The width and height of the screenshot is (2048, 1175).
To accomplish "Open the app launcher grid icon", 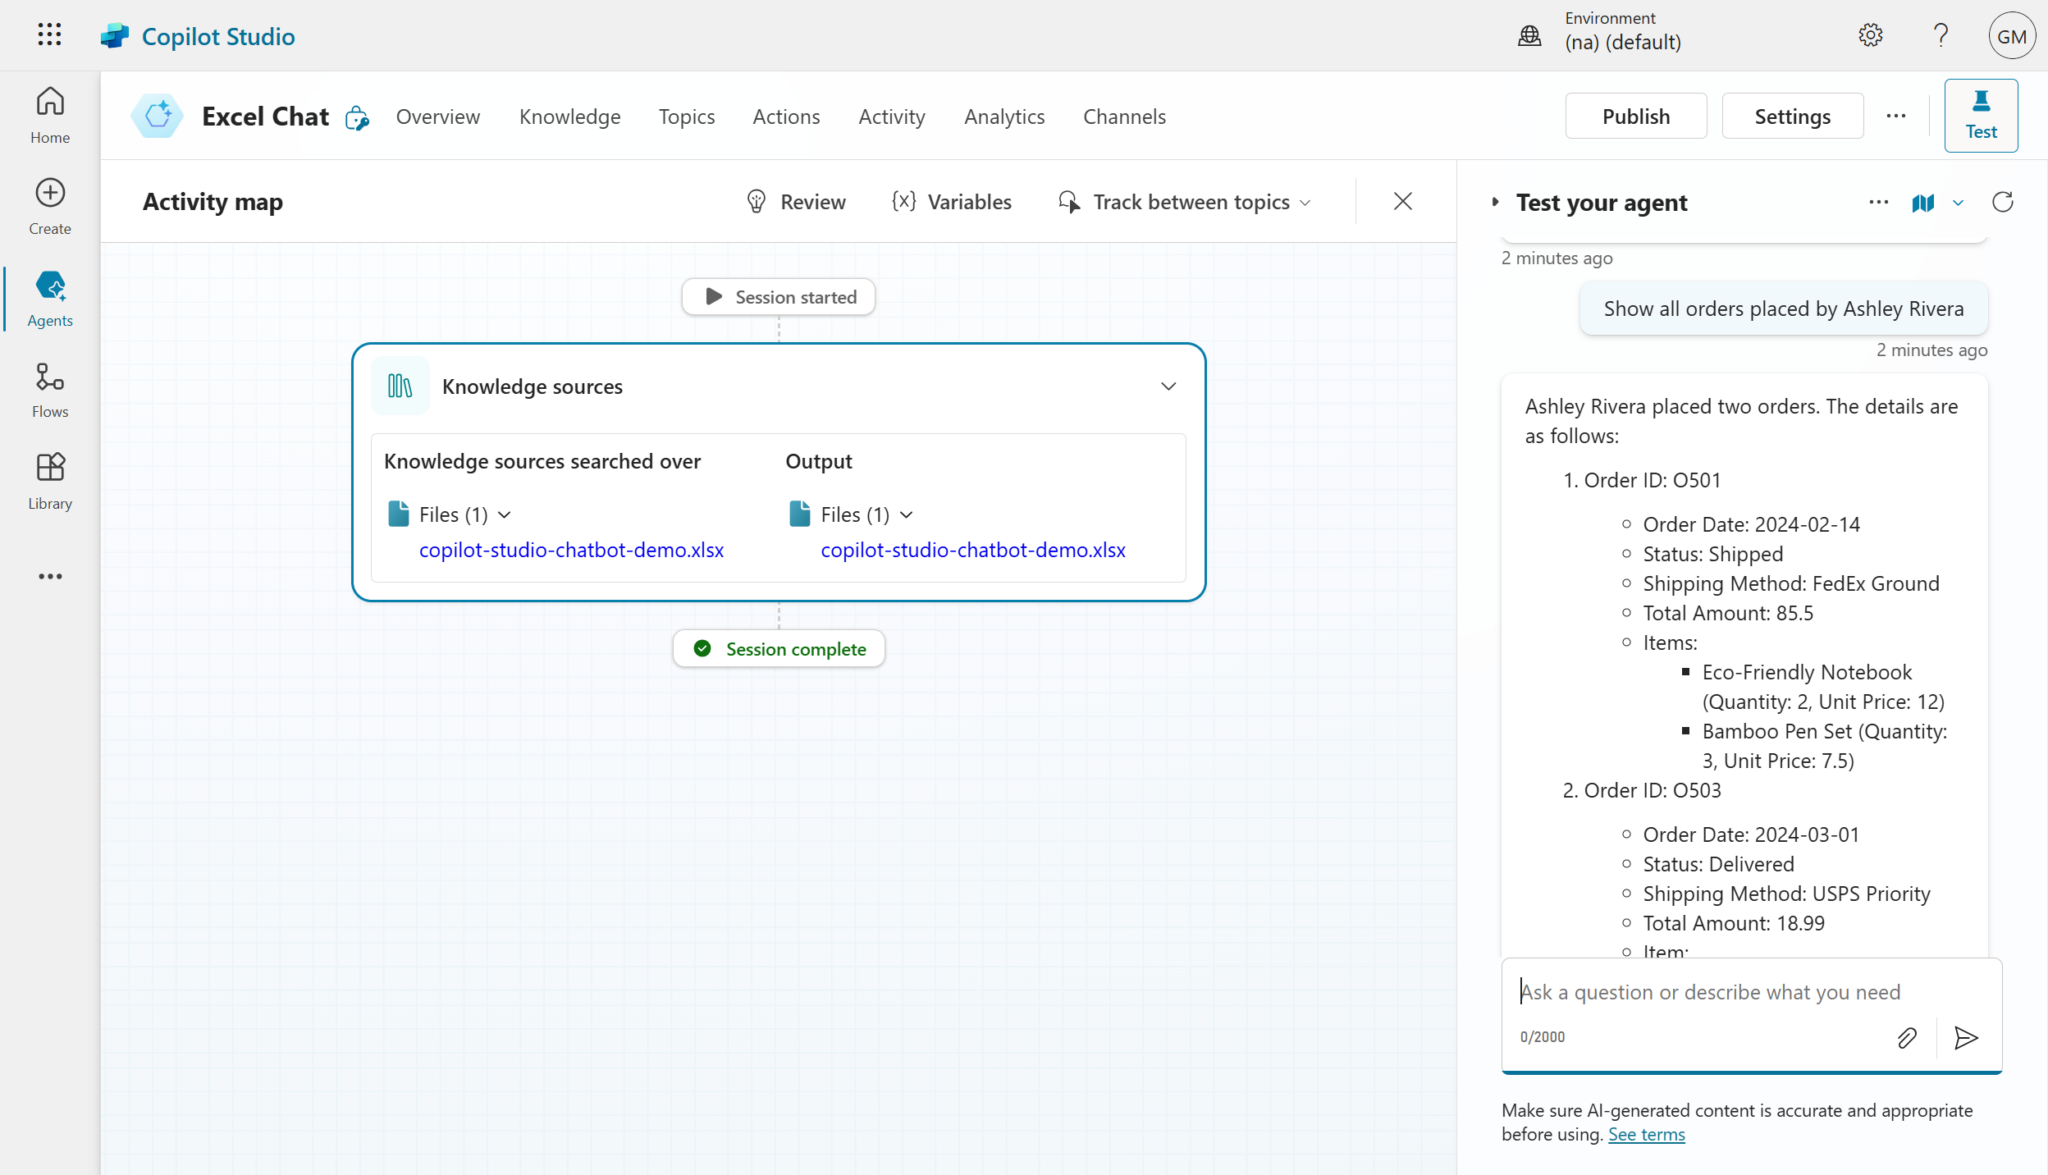I will tap(49, 35).
